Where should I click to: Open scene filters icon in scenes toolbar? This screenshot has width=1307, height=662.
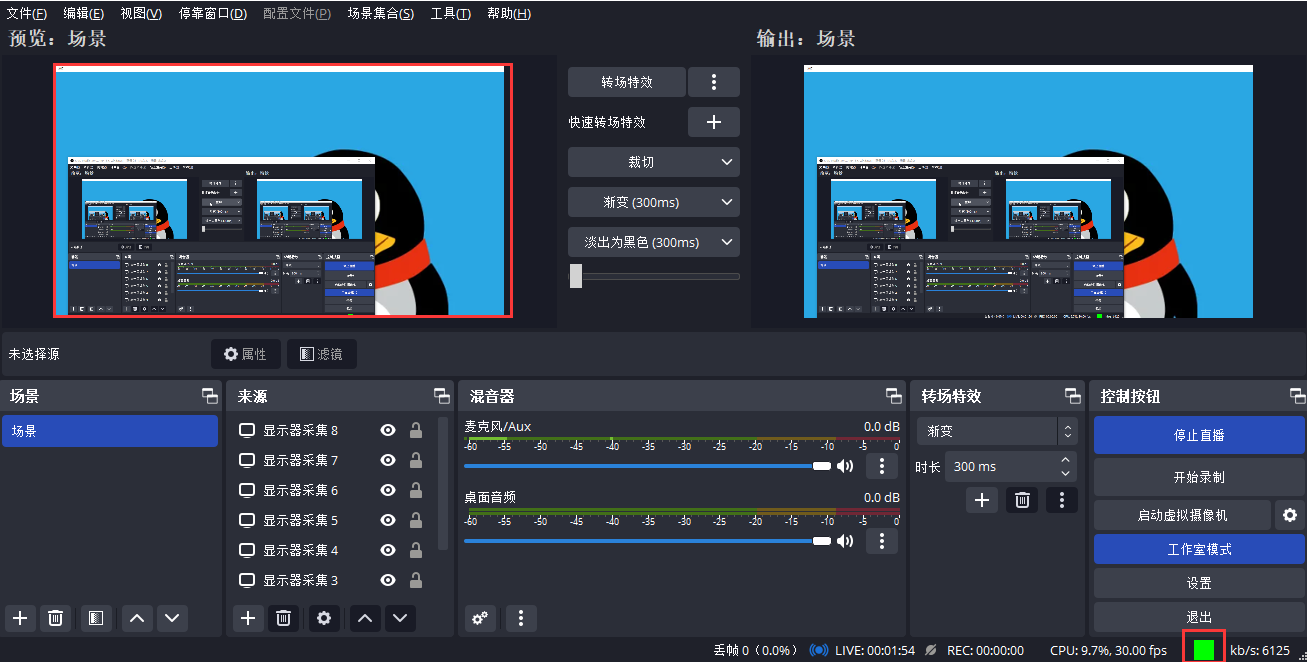click(x=95, y=618)
